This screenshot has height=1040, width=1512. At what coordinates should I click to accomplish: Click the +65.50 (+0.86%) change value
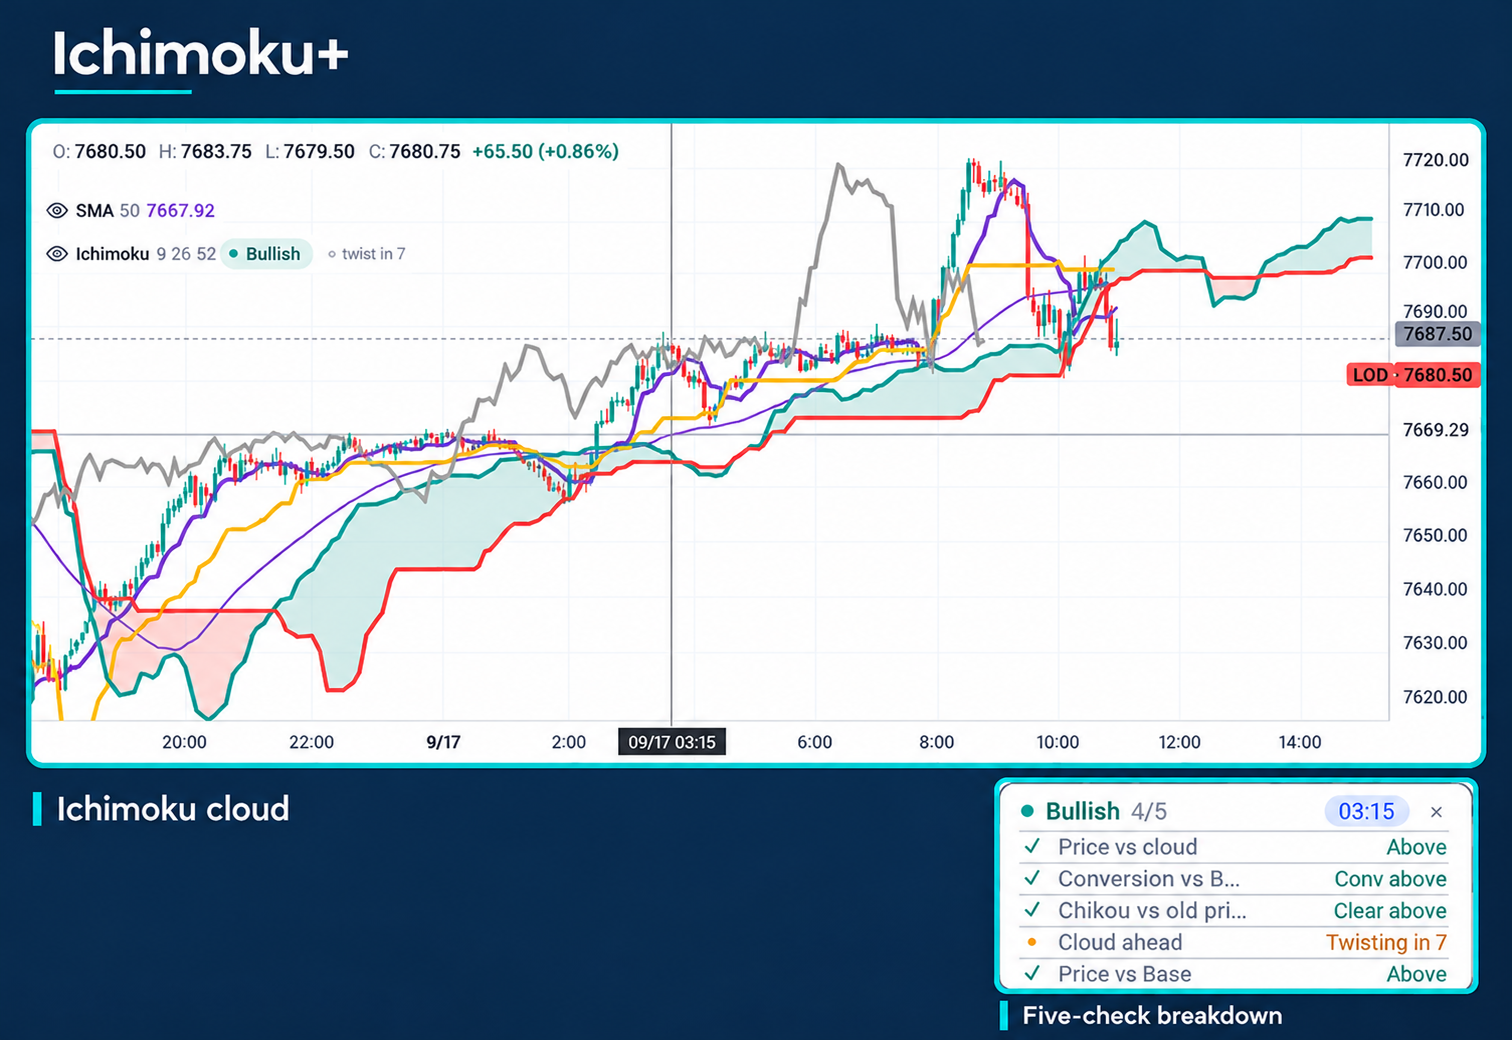point(546,152)
